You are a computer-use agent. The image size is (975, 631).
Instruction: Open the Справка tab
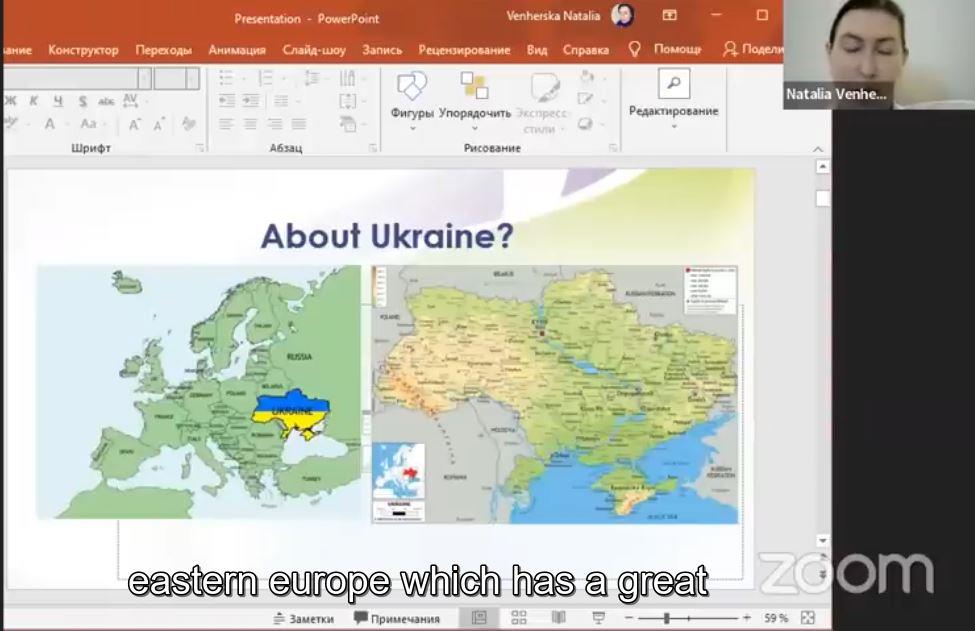pos(586,50)
